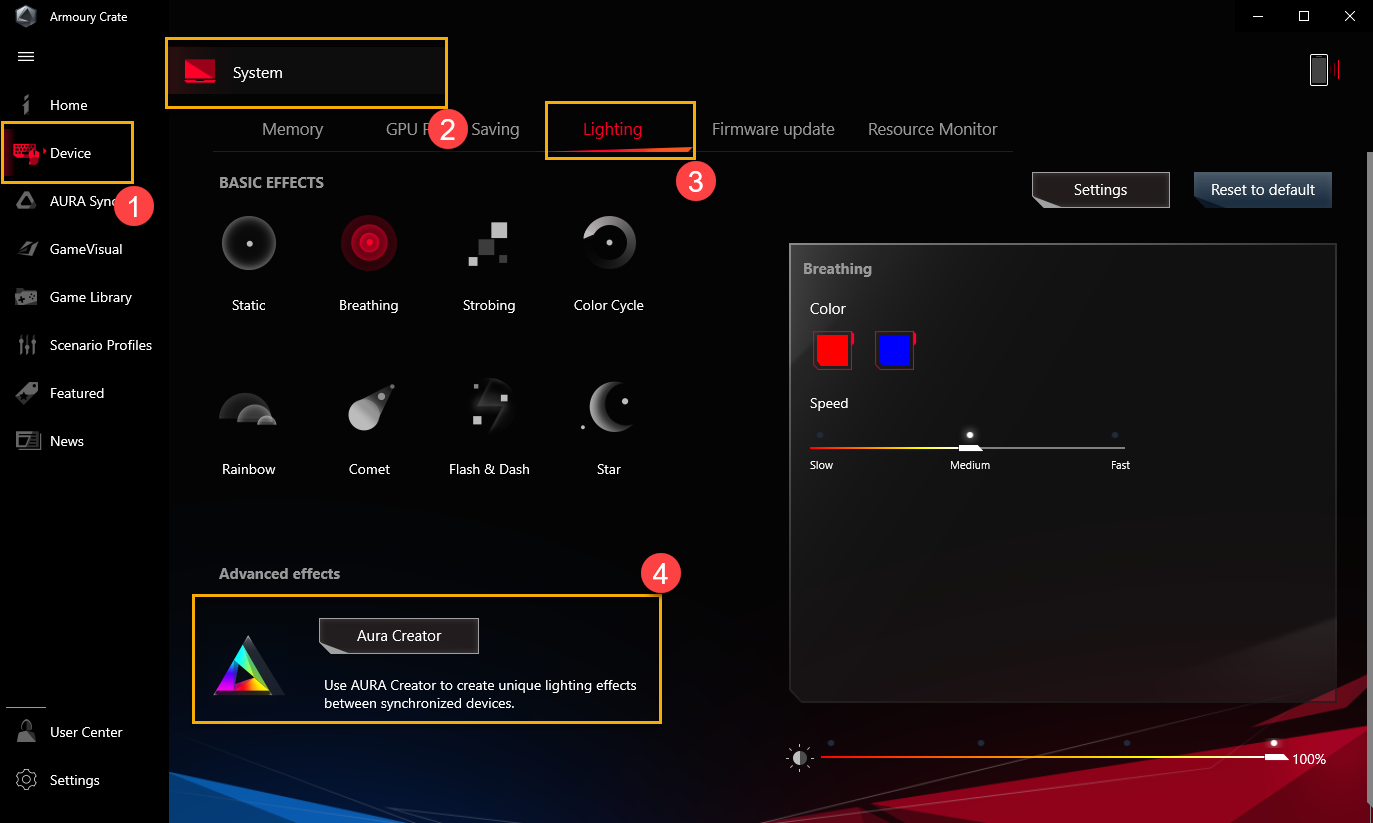Viewport: 1373px width, 823px height.
Task: Maximize the Armoury Crate window
Action: pyautogui.click(x=1304, y=16)
